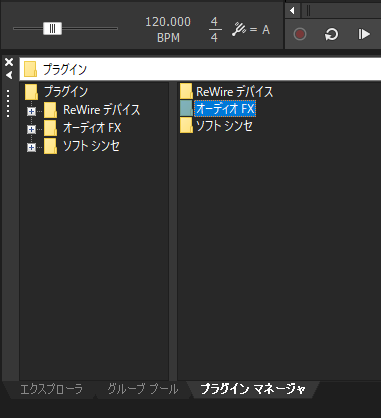Select highlighted オーディオ FX list item
Viewport: 381px width, 418px height.
[225, 108]
